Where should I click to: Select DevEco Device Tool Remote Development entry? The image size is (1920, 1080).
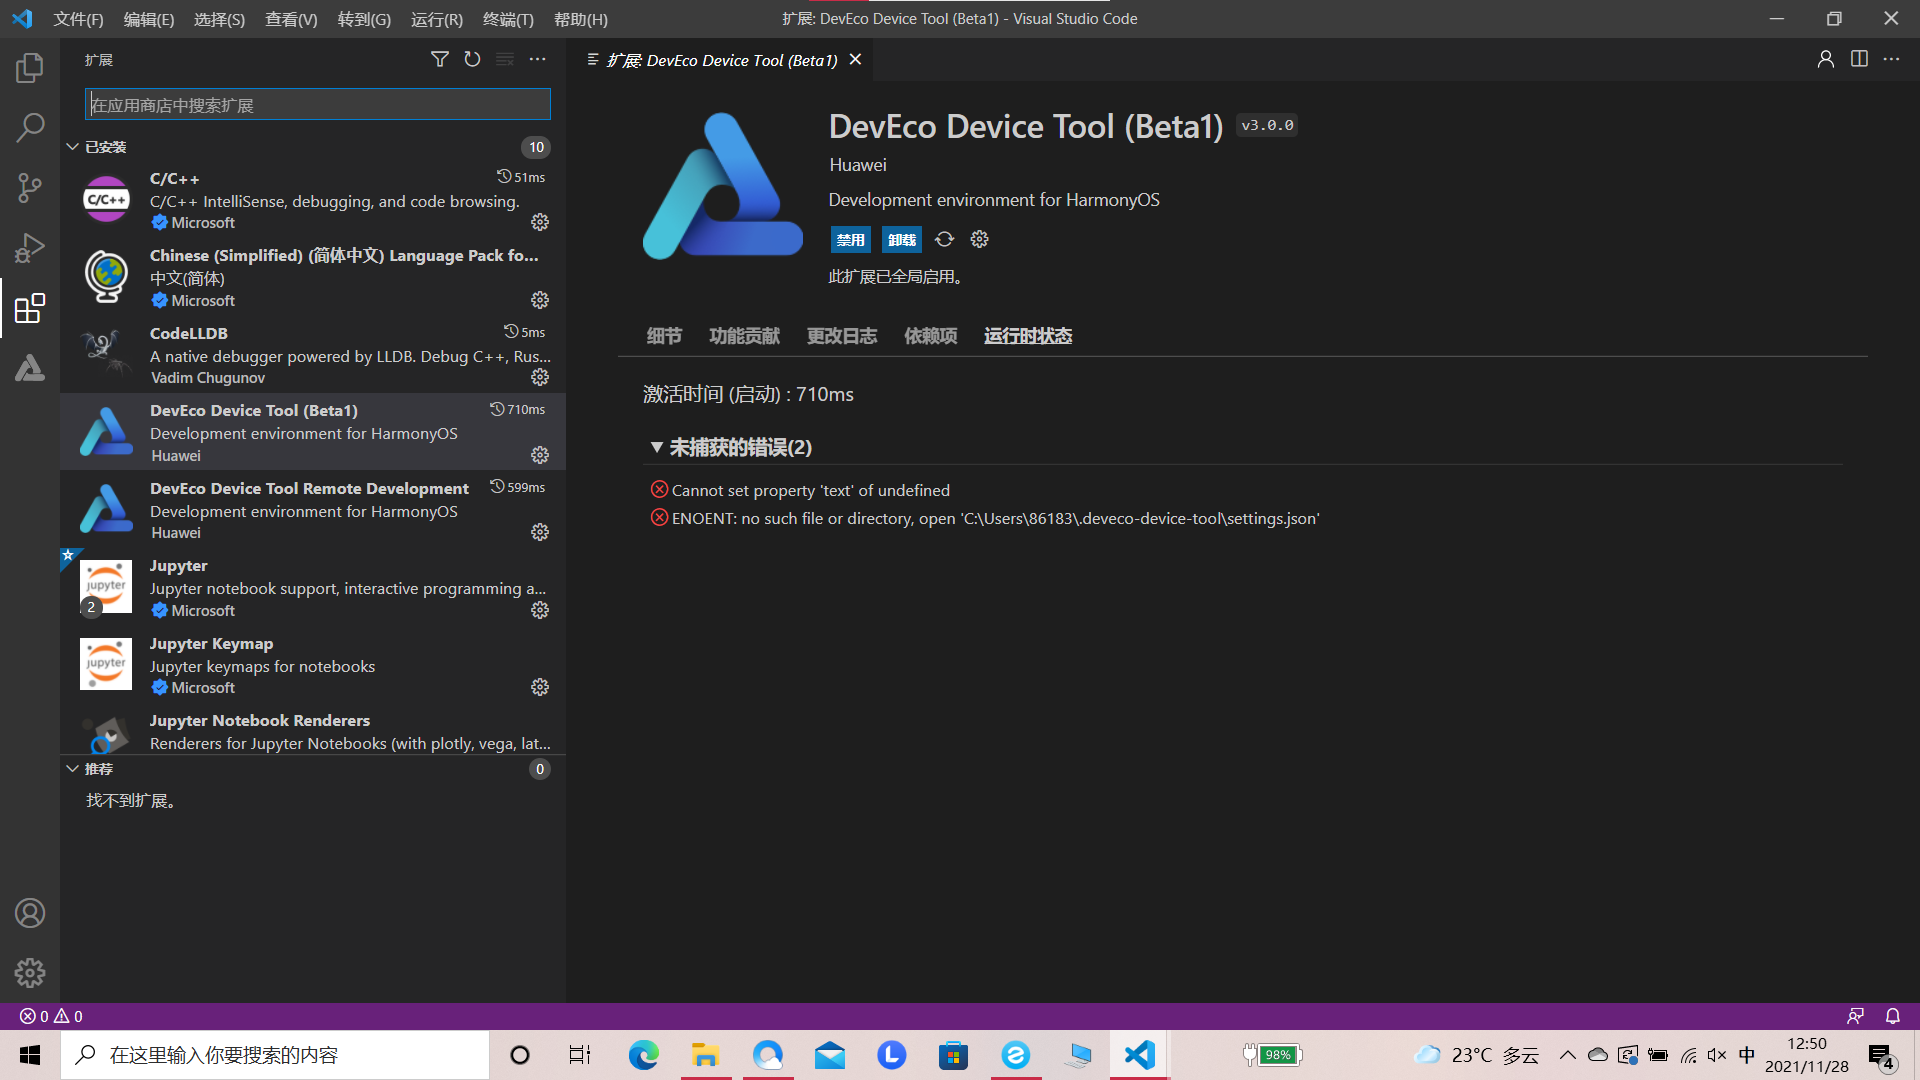tap(313, 509)
